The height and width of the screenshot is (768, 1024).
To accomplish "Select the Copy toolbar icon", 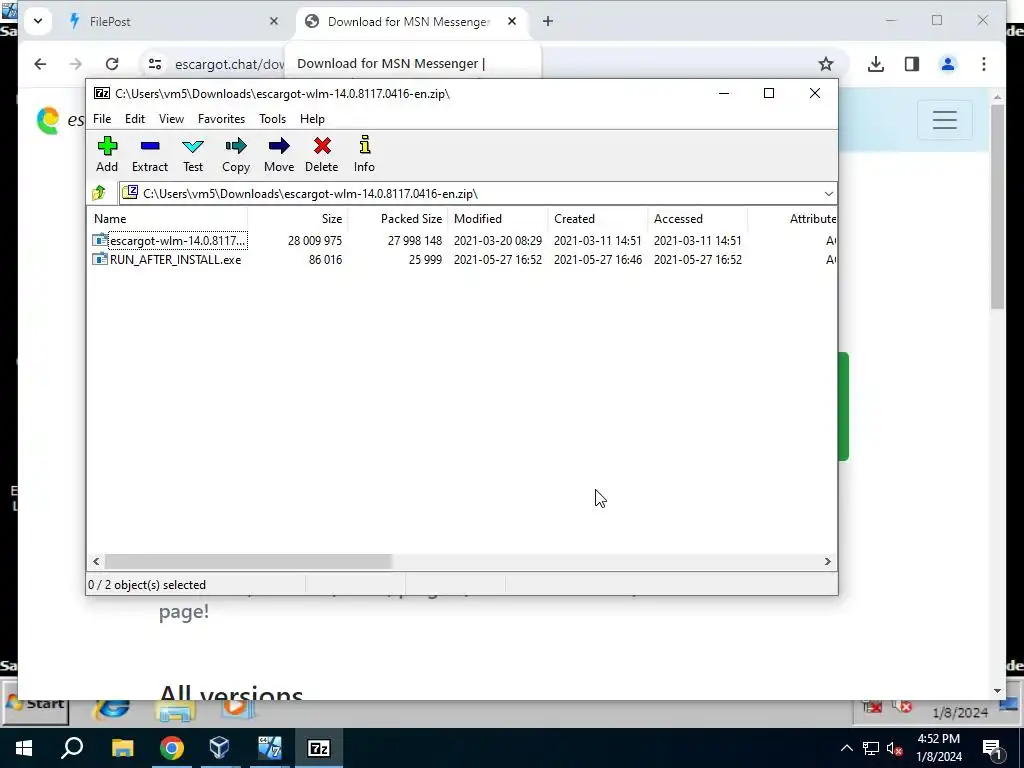I will pos(236,155).
